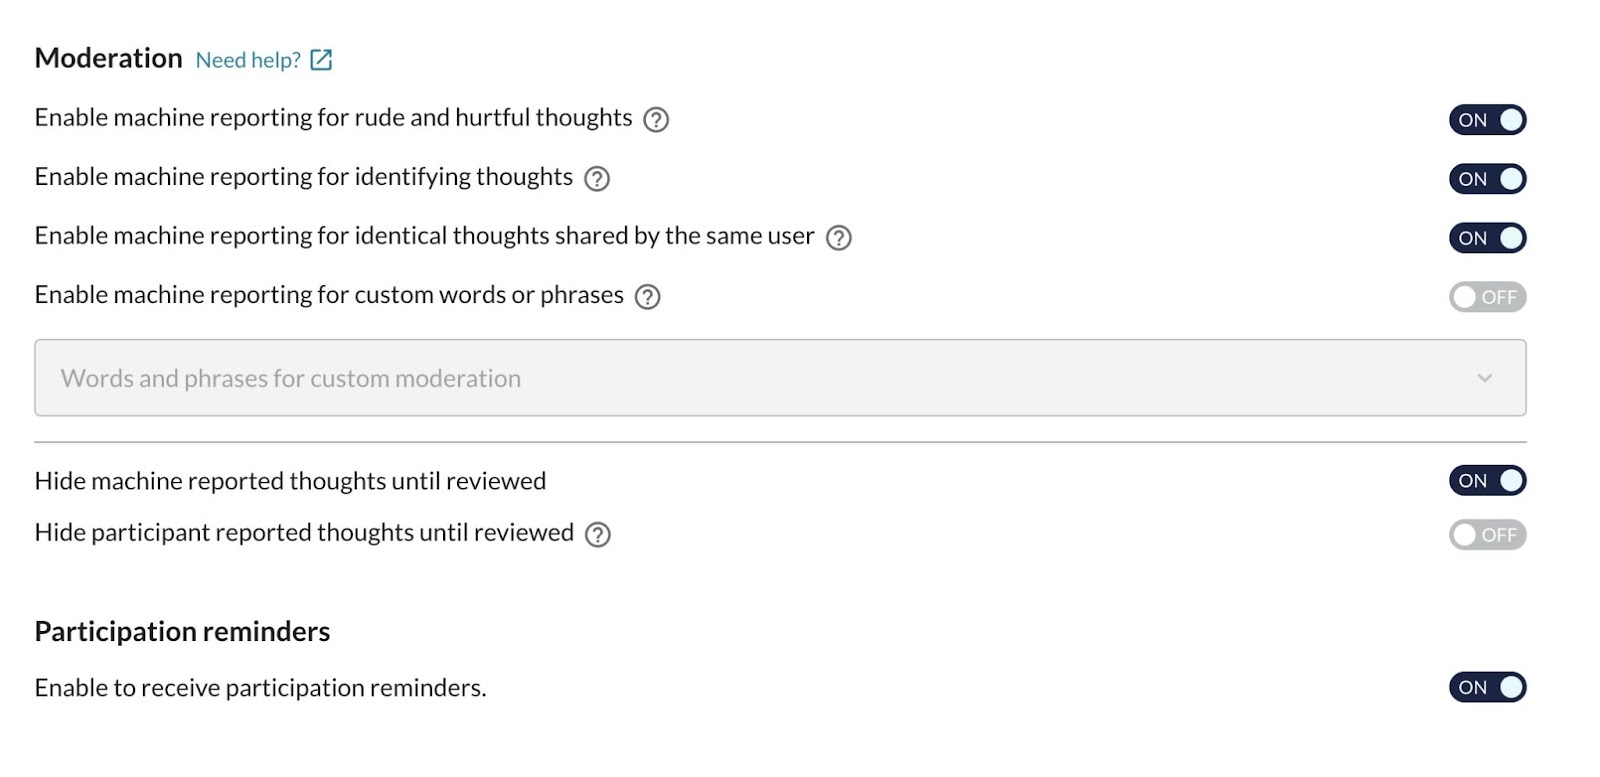Switch off identical thoughts machine reporting toggle
Image resolution: width=1600 pixels, height=777 pixels.
(1487, 238)
